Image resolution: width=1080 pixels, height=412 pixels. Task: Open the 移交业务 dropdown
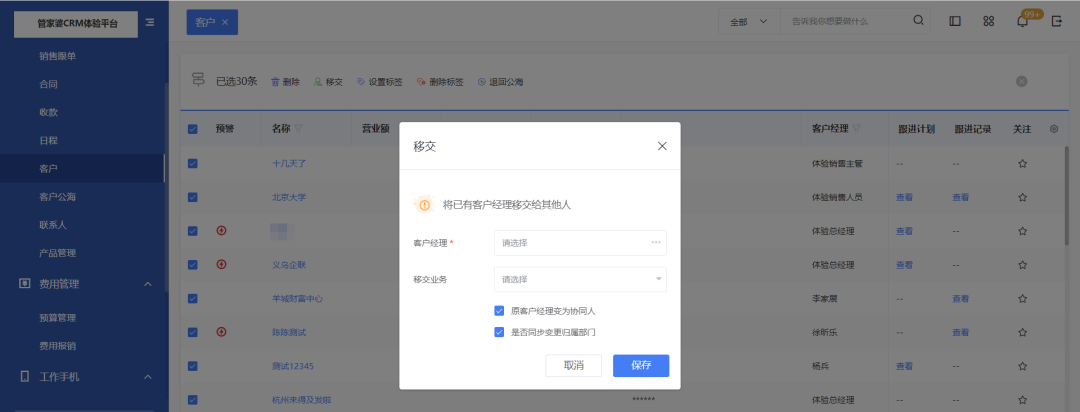pyautogui.click(x=580, y=279)
